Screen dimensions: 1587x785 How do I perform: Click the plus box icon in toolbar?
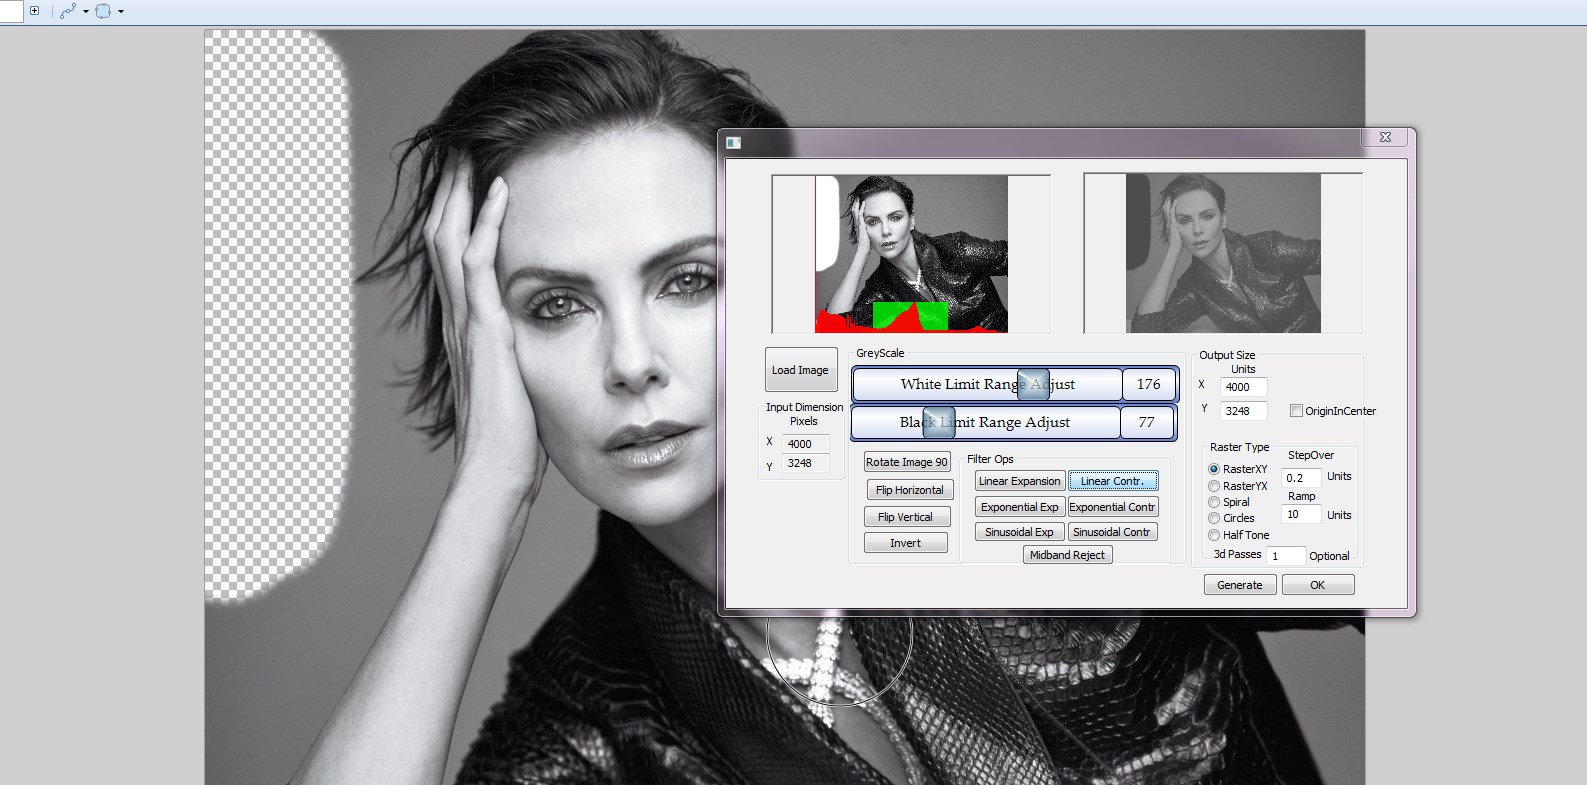pyautogui.click(x=34, y=11)
